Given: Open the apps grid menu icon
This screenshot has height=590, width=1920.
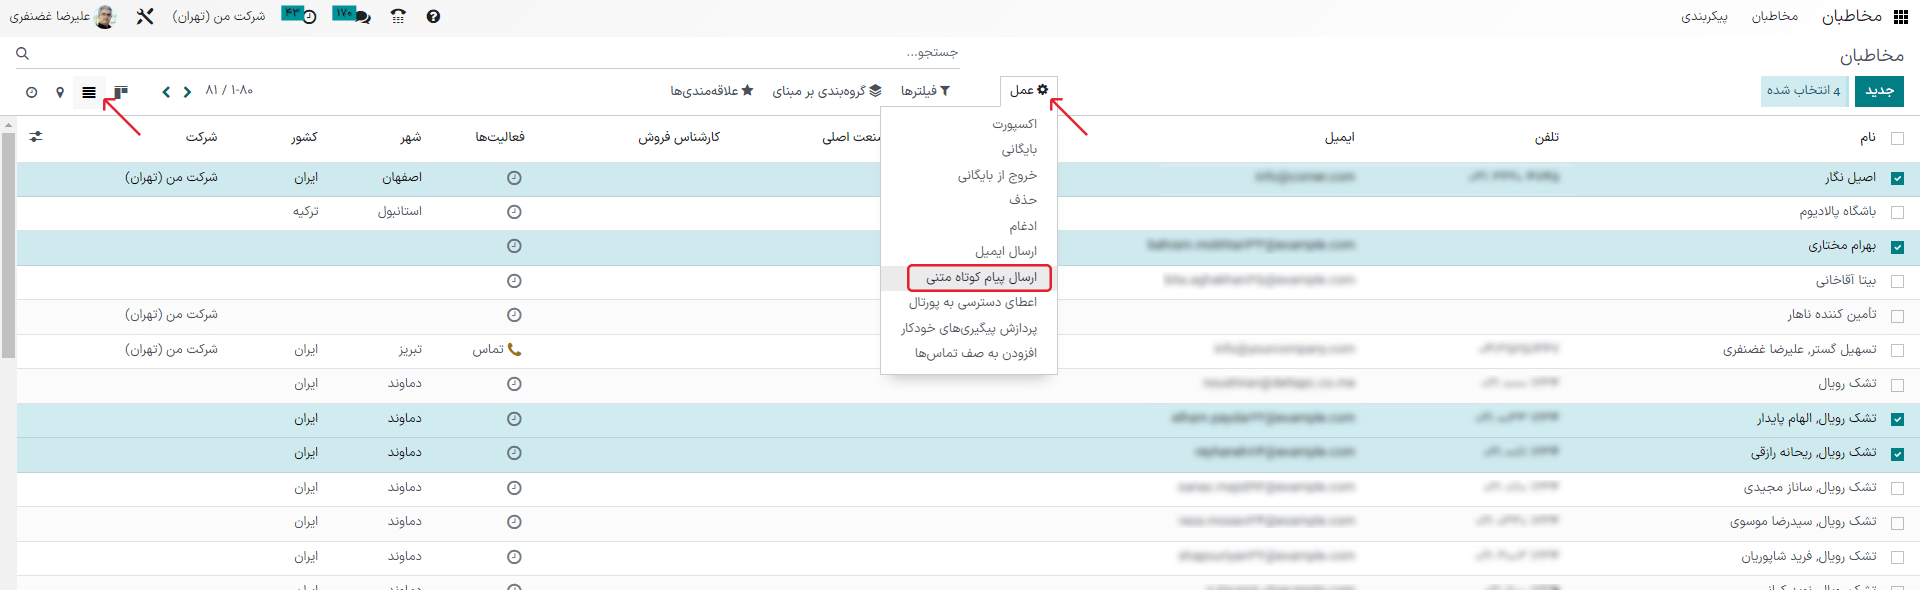Looking at the screenshot, I should (1901, 17).
